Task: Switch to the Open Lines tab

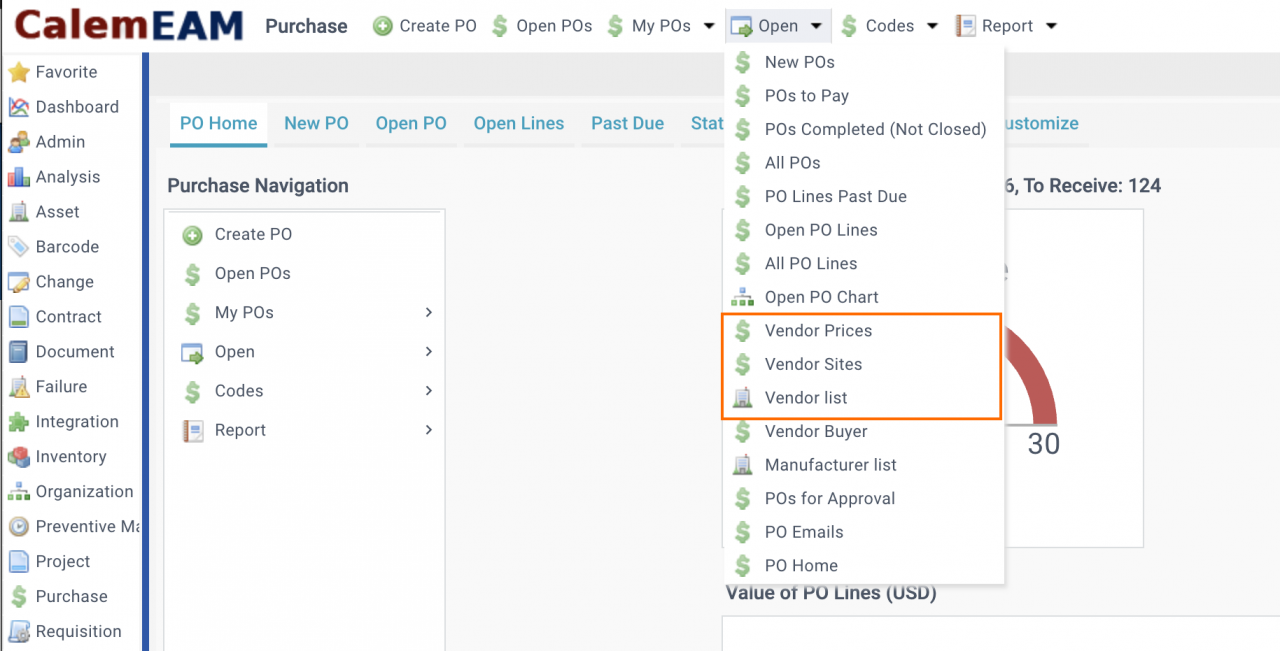Action: coord(518,124)
